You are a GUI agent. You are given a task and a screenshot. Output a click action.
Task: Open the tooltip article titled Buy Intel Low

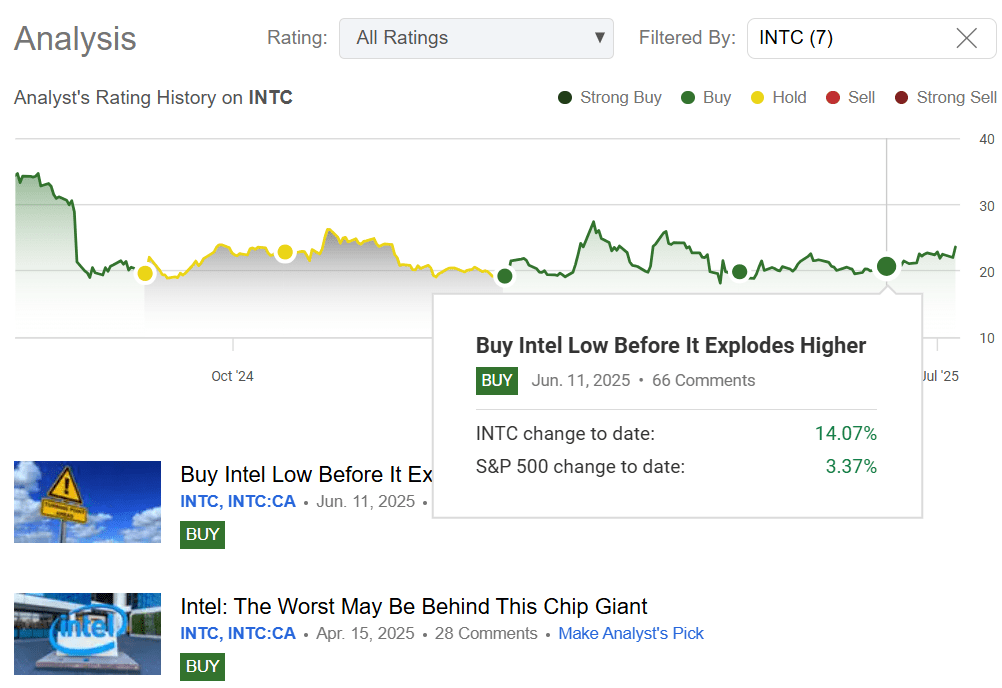[x=670, y=345]
